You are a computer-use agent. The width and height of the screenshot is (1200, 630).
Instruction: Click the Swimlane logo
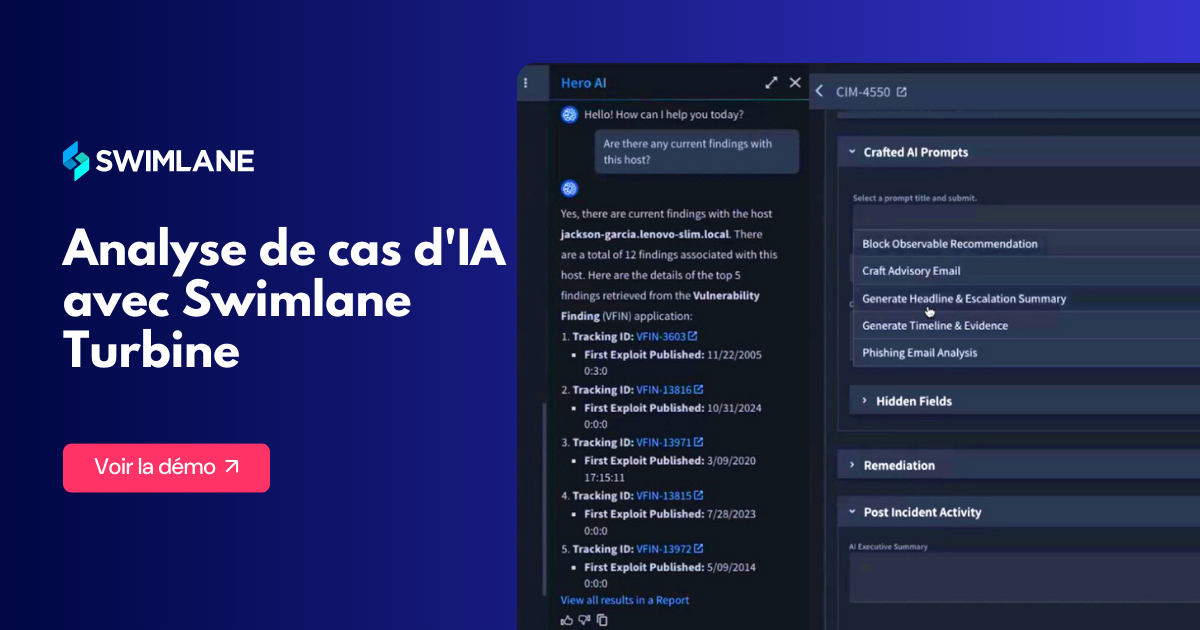tap(158, 161)
